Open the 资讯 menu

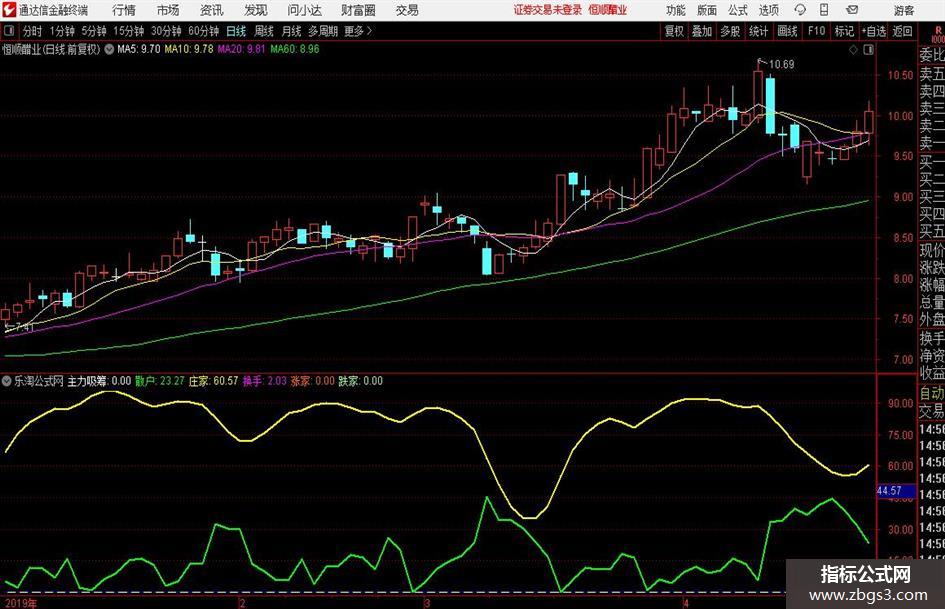(212, 10)
